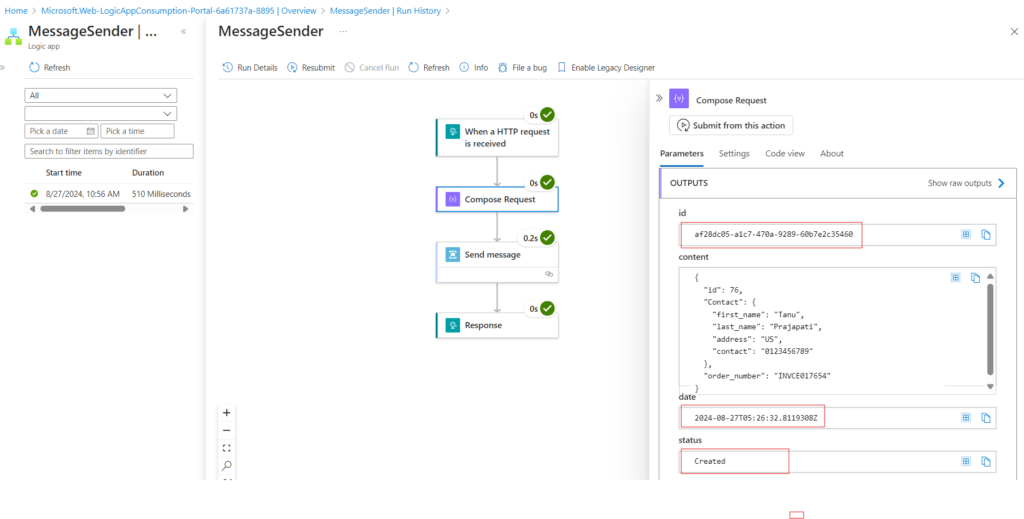The height and width of the screenshot is (519, 1024).
Task: Copy the status Created value
Action: (986, 462)
